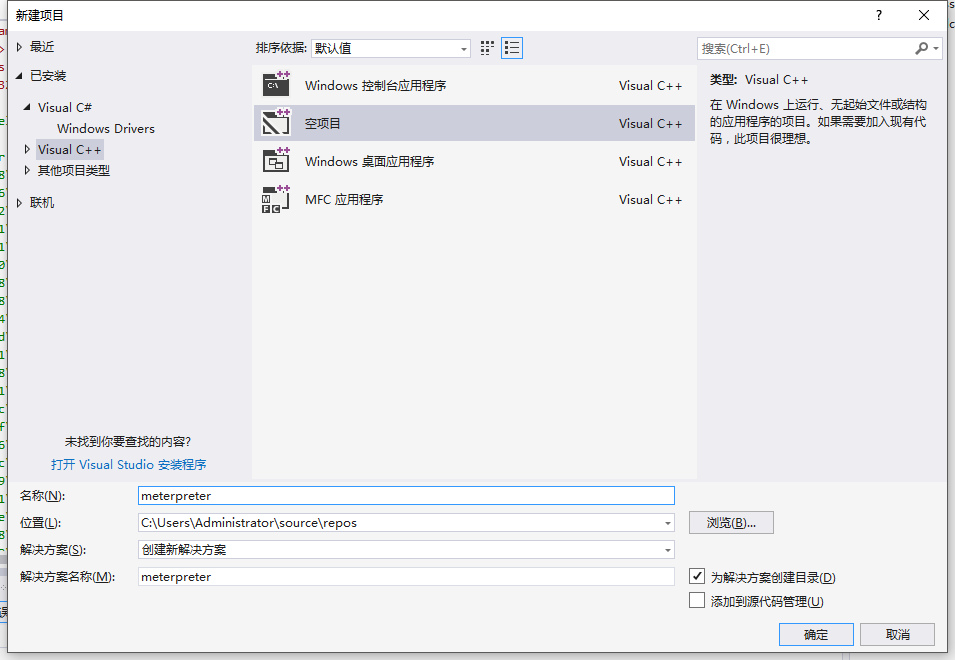
Task: Close the new project dialog
Action: coord(923,15)
